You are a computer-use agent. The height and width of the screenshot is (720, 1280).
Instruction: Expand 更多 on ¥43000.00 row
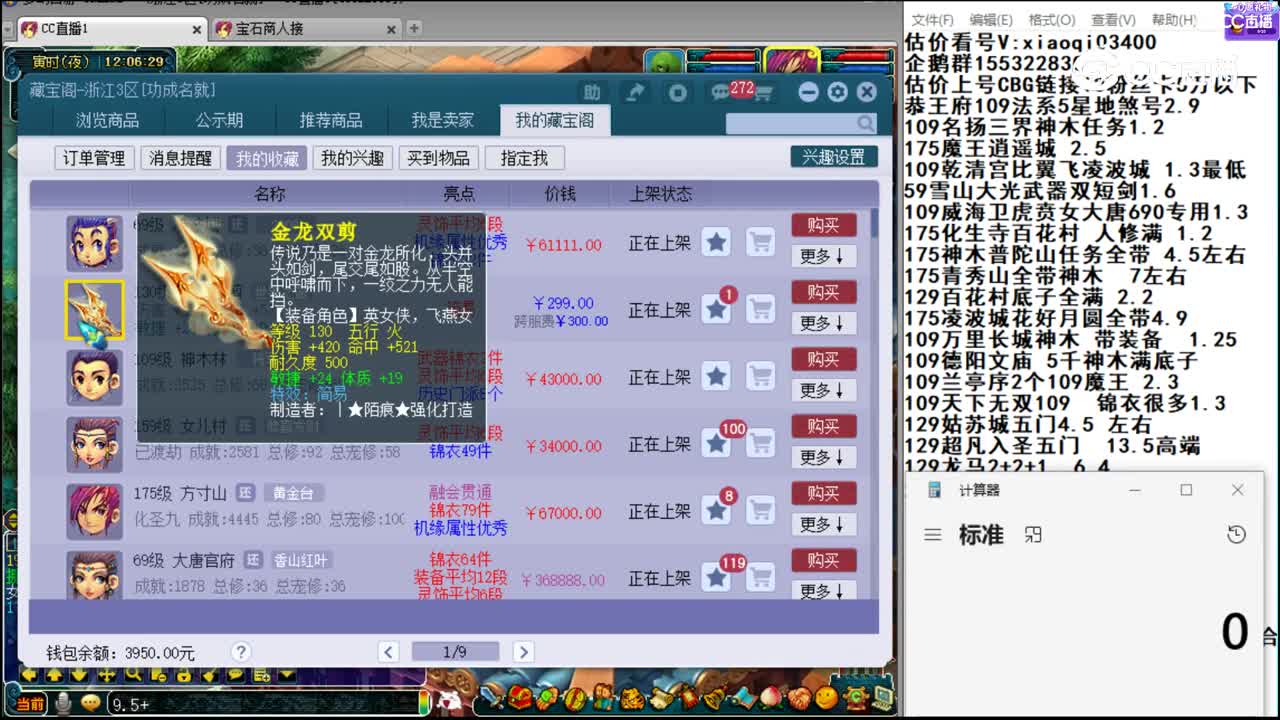coord(823,391)
